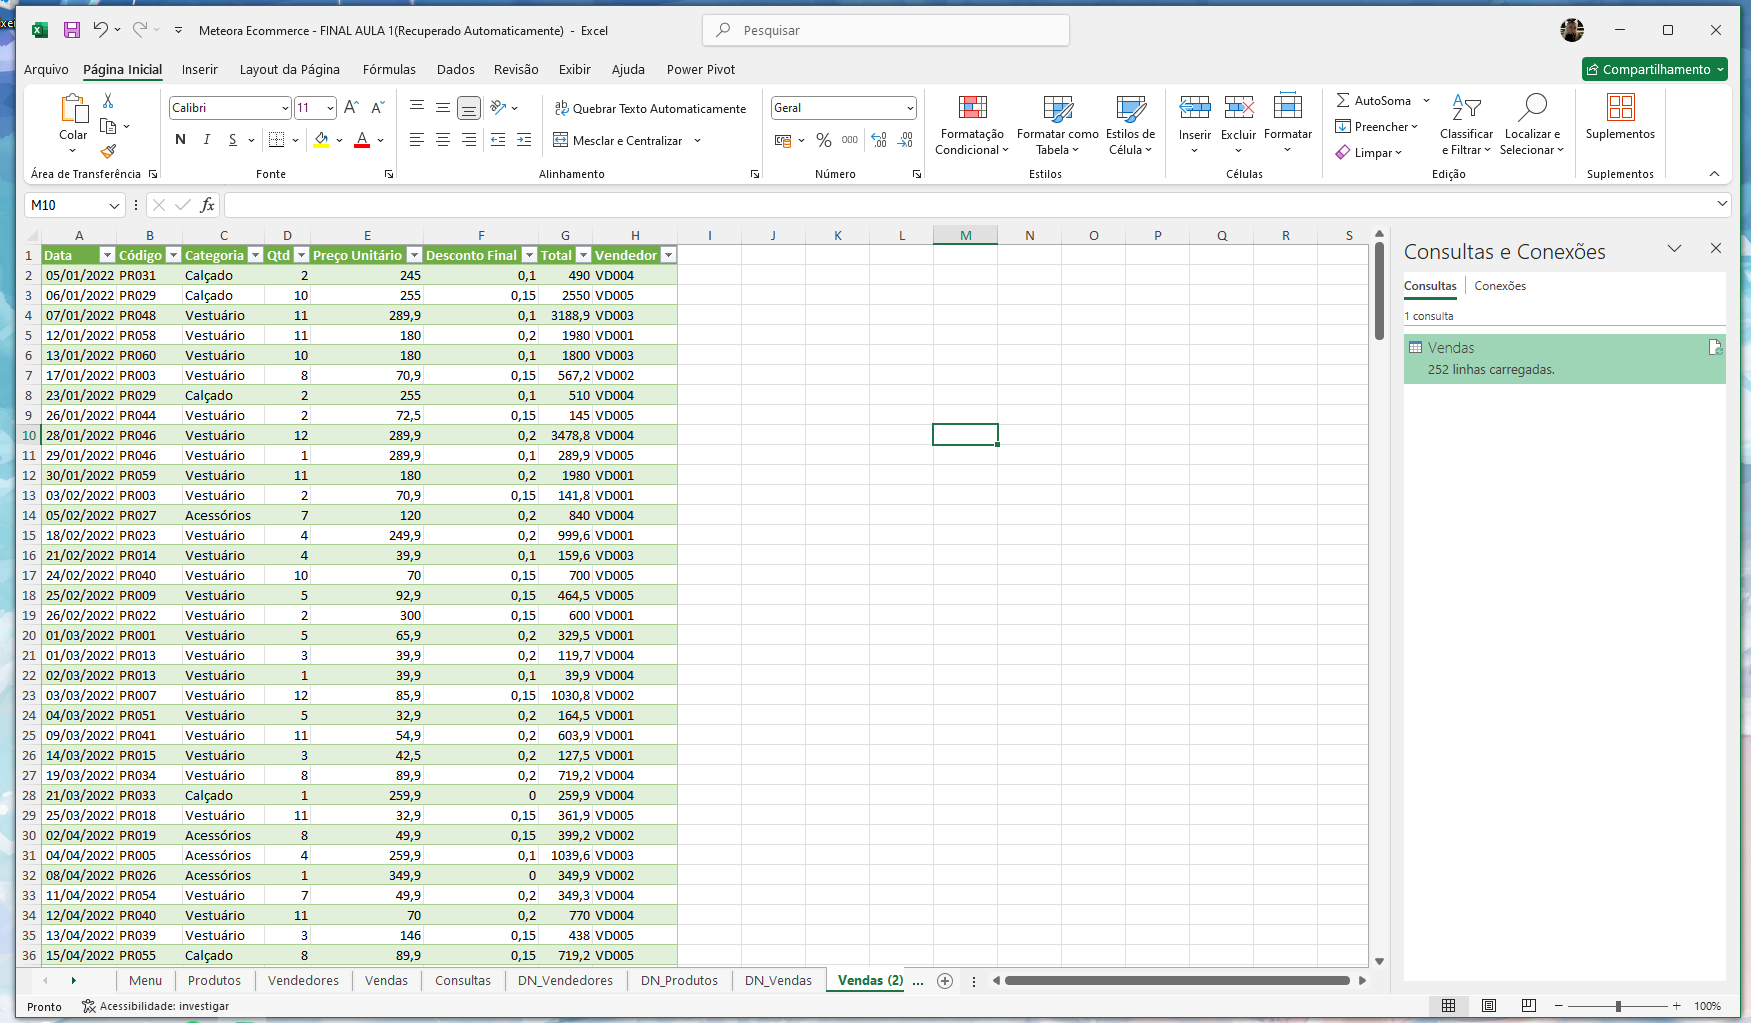Open the Categoria column filter dropdown
Image resolution: width=1751 pixels, height=1023 pixels.
[255, 256]
